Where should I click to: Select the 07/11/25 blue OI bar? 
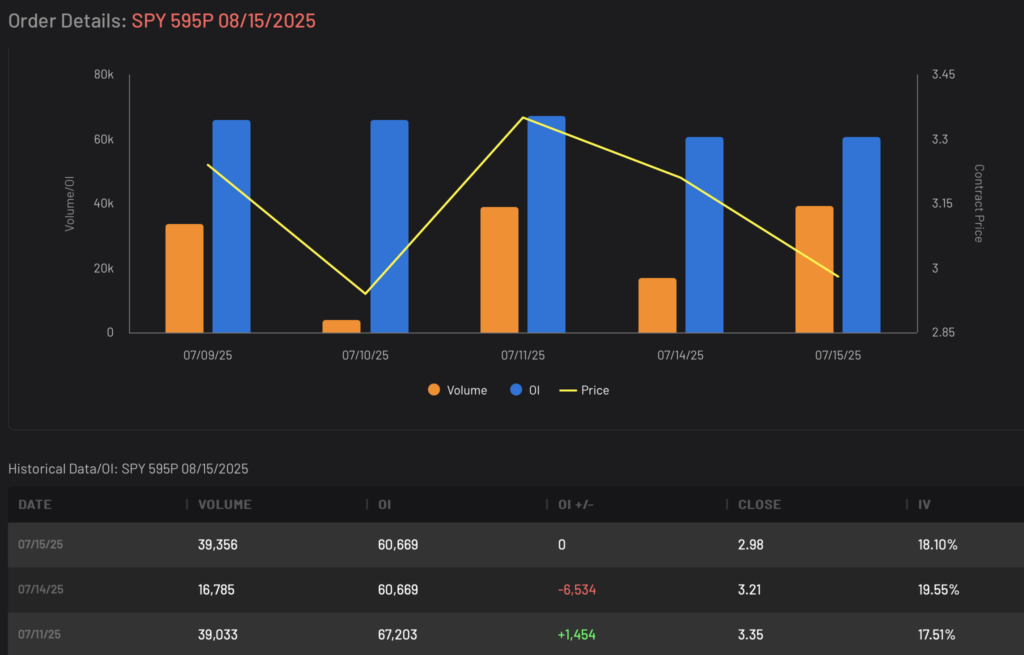click(x=547, y=225)
